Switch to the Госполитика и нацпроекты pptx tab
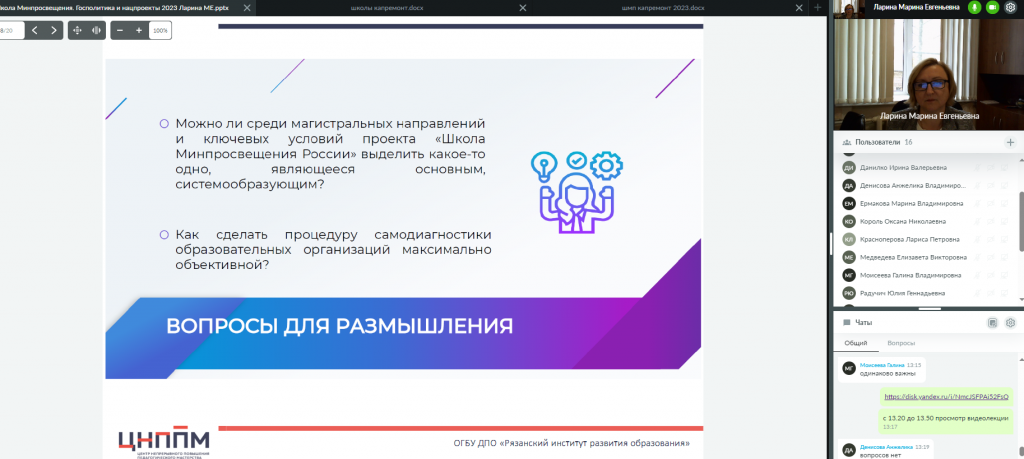The height and width of the screenshot is (459, 1024). 114,7
